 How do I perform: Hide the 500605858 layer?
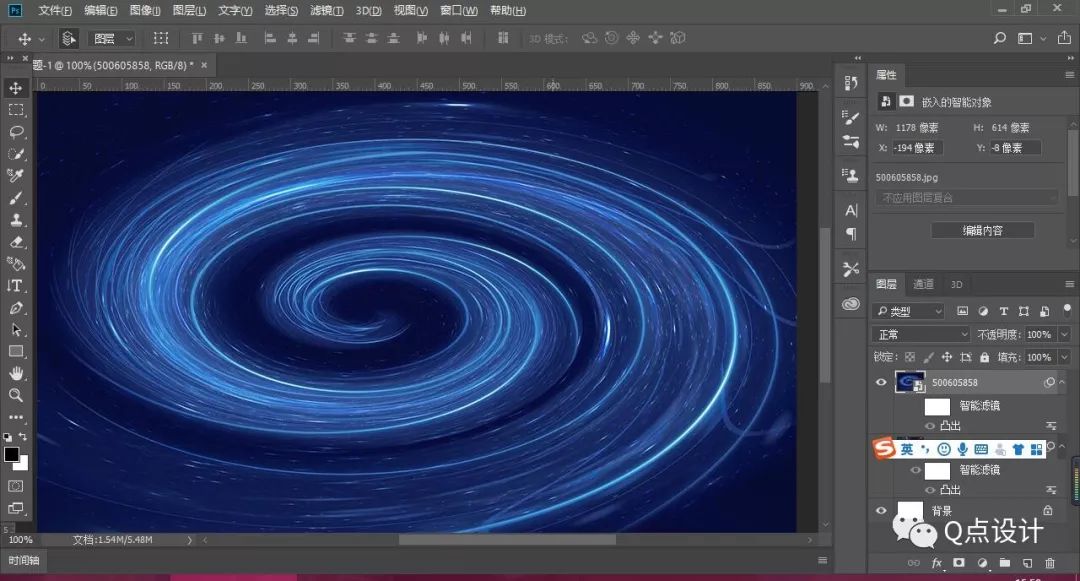[881, 382]
